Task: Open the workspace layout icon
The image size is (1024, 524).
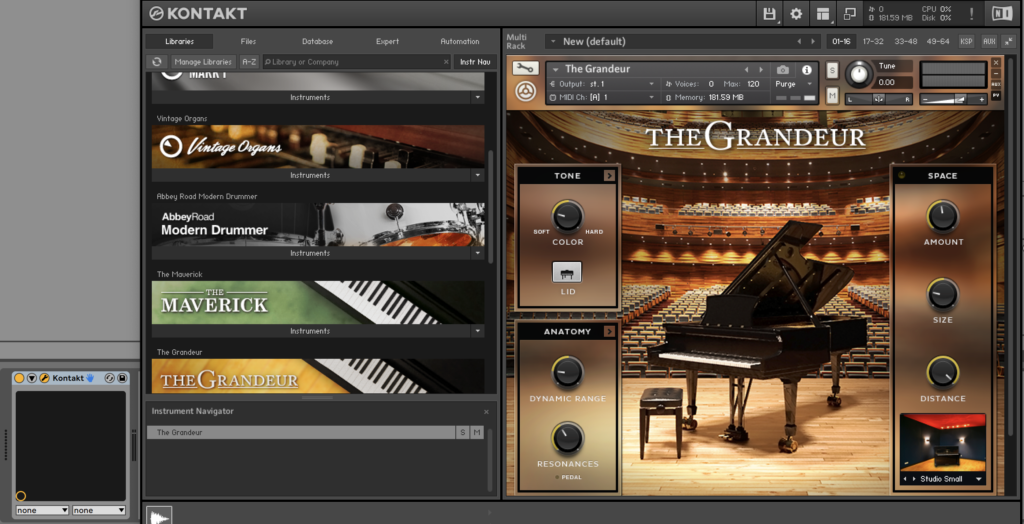Action: point(823,14)
